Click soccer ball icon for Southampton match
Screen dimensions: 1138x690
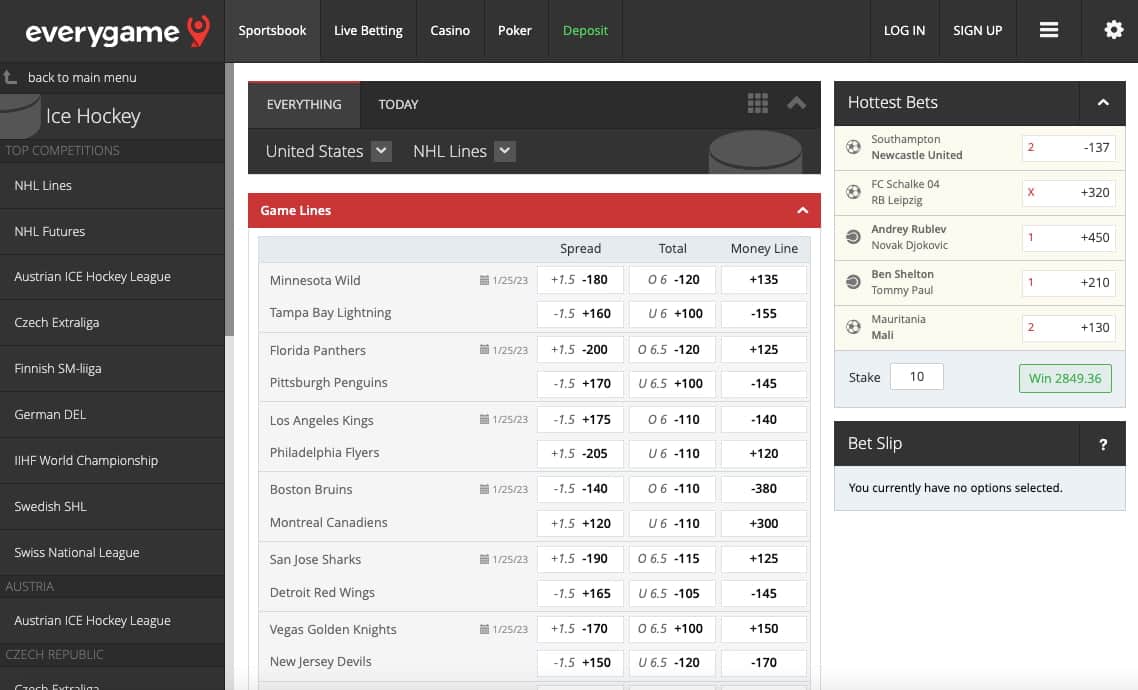coord(854,147)
